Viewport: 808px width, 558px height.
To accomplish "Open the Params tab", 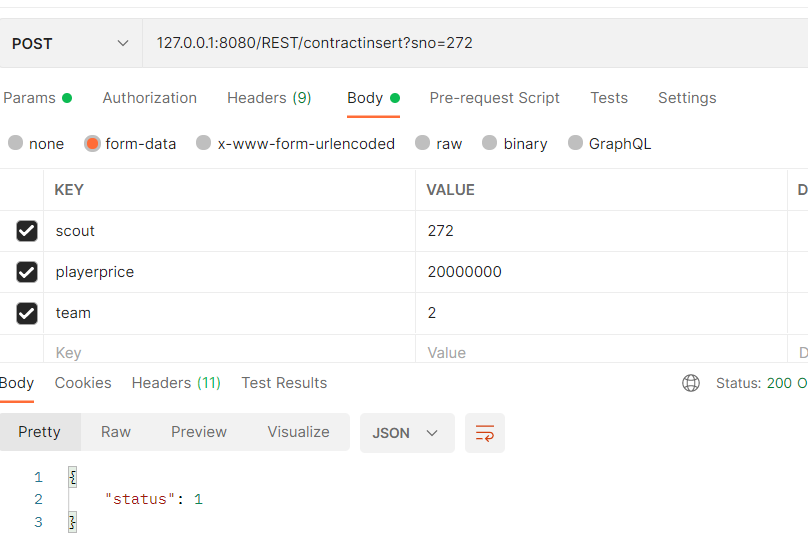I will [x=37, y=98].
